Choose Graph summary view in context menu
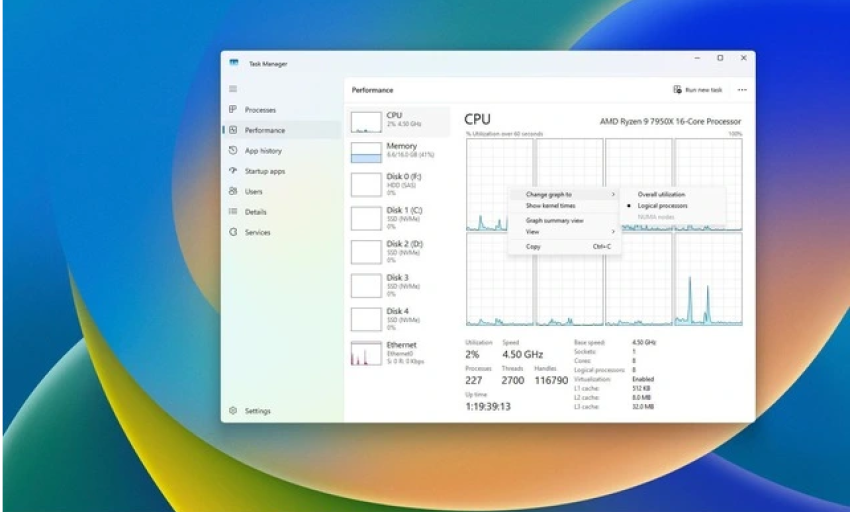850x512 pixels. (x=555, y=220)
